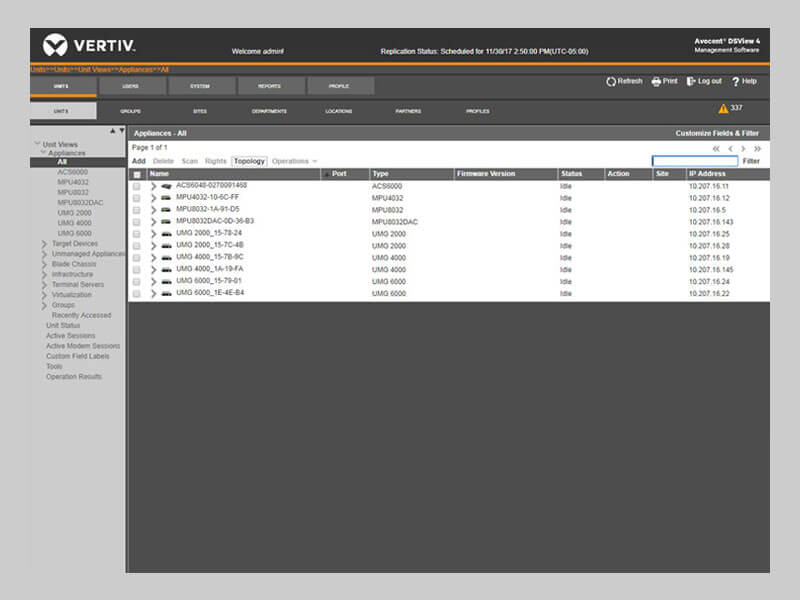Click the Print icon
Viewport: 800px width, 600px height.
[x=656, y=82]
